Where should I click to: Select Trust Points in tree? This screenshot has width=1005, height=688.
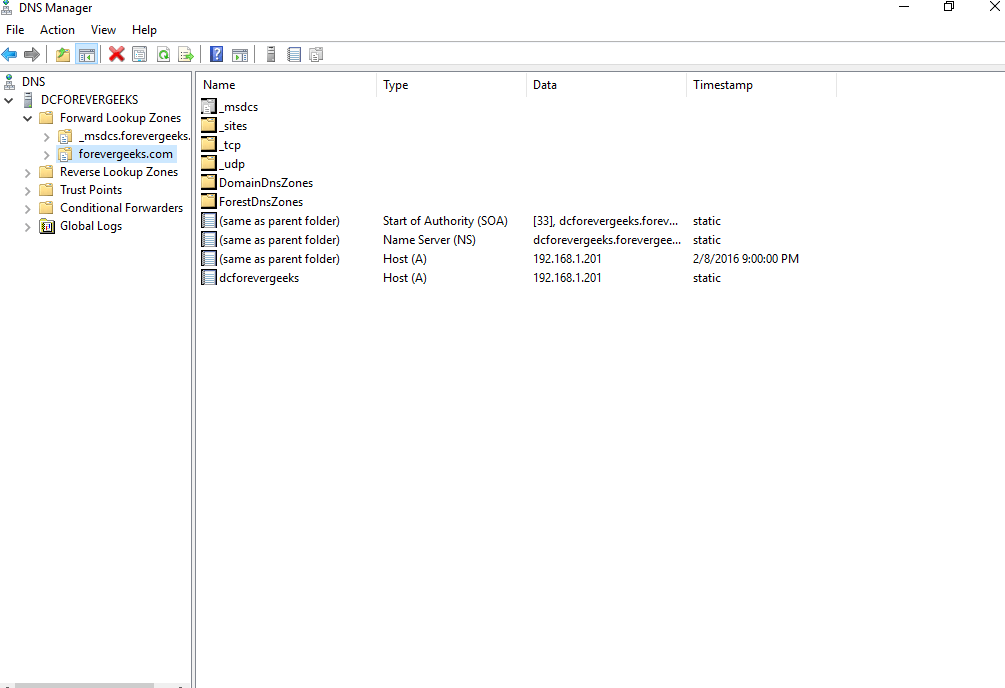coord(91,190)
